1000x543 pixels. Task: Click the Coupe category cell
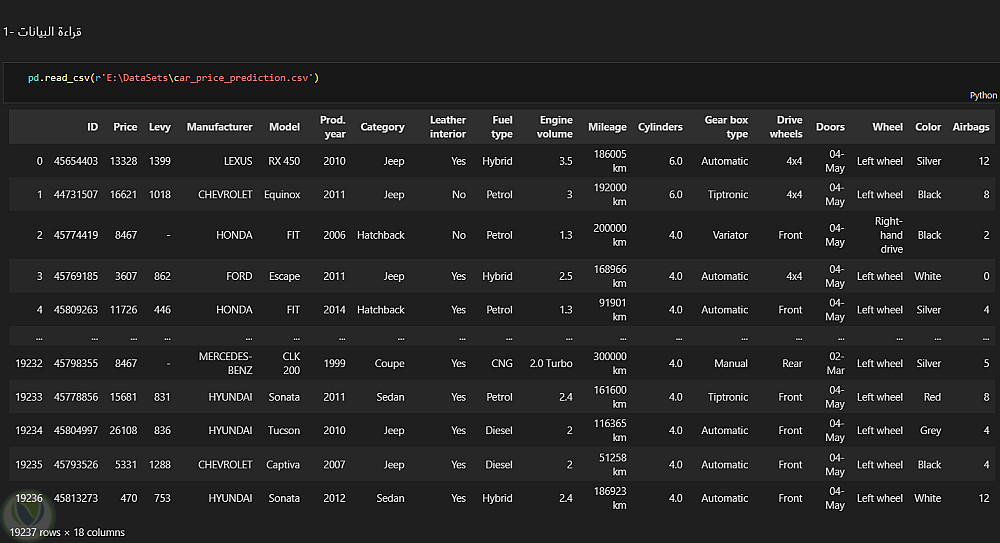[x=389, y=364]
